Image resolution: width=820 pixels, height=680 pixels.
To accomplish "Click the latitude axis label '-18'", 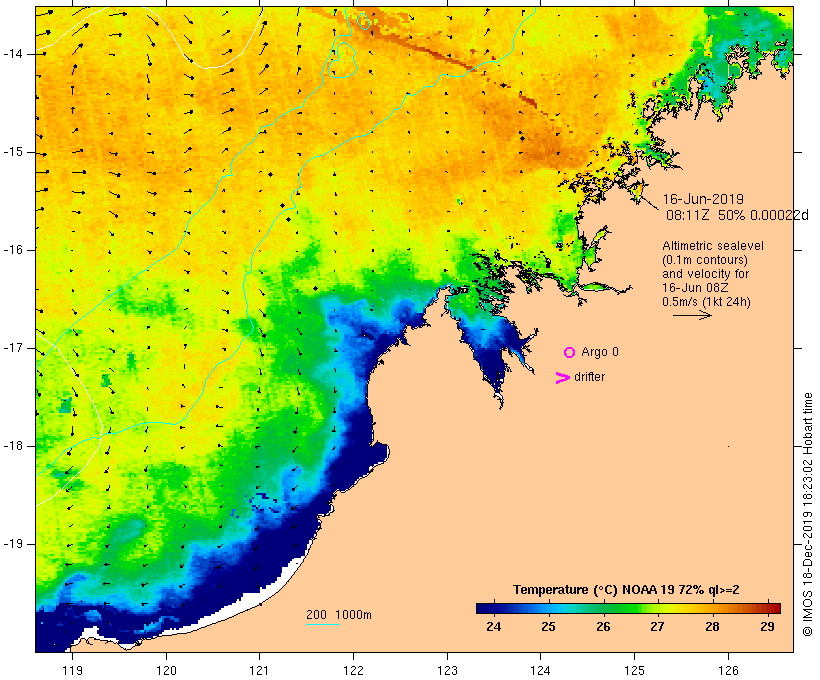I will click(13, 446).
